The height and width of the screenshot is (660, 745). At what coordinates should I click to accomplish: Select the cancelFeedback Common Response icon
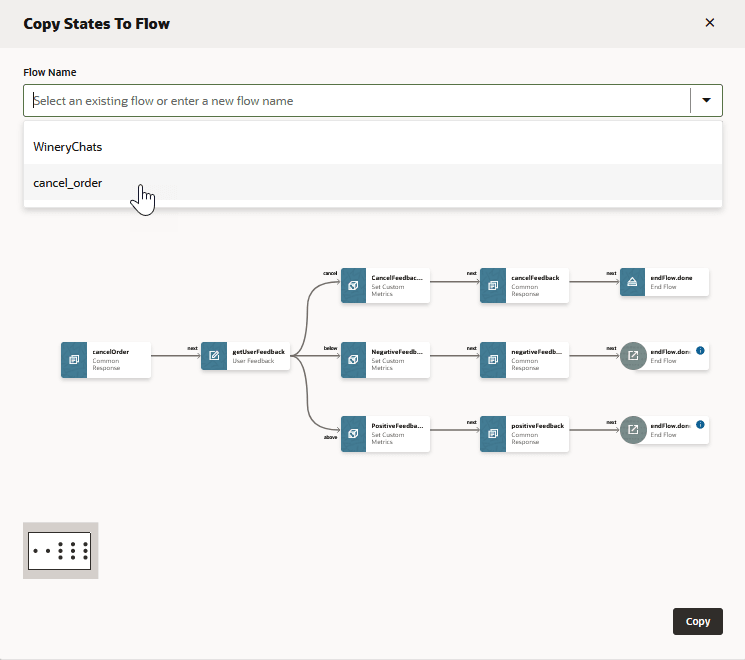coord(493,284)
